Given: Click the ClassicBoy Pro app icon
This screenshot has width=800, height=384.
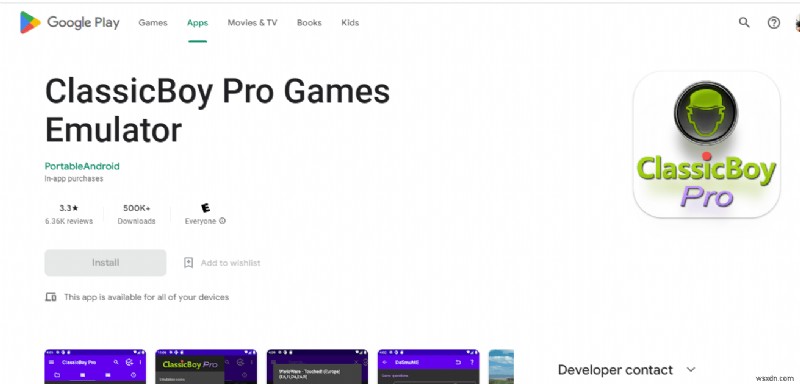Looking at the screenshot, I should tap(706, 144).
